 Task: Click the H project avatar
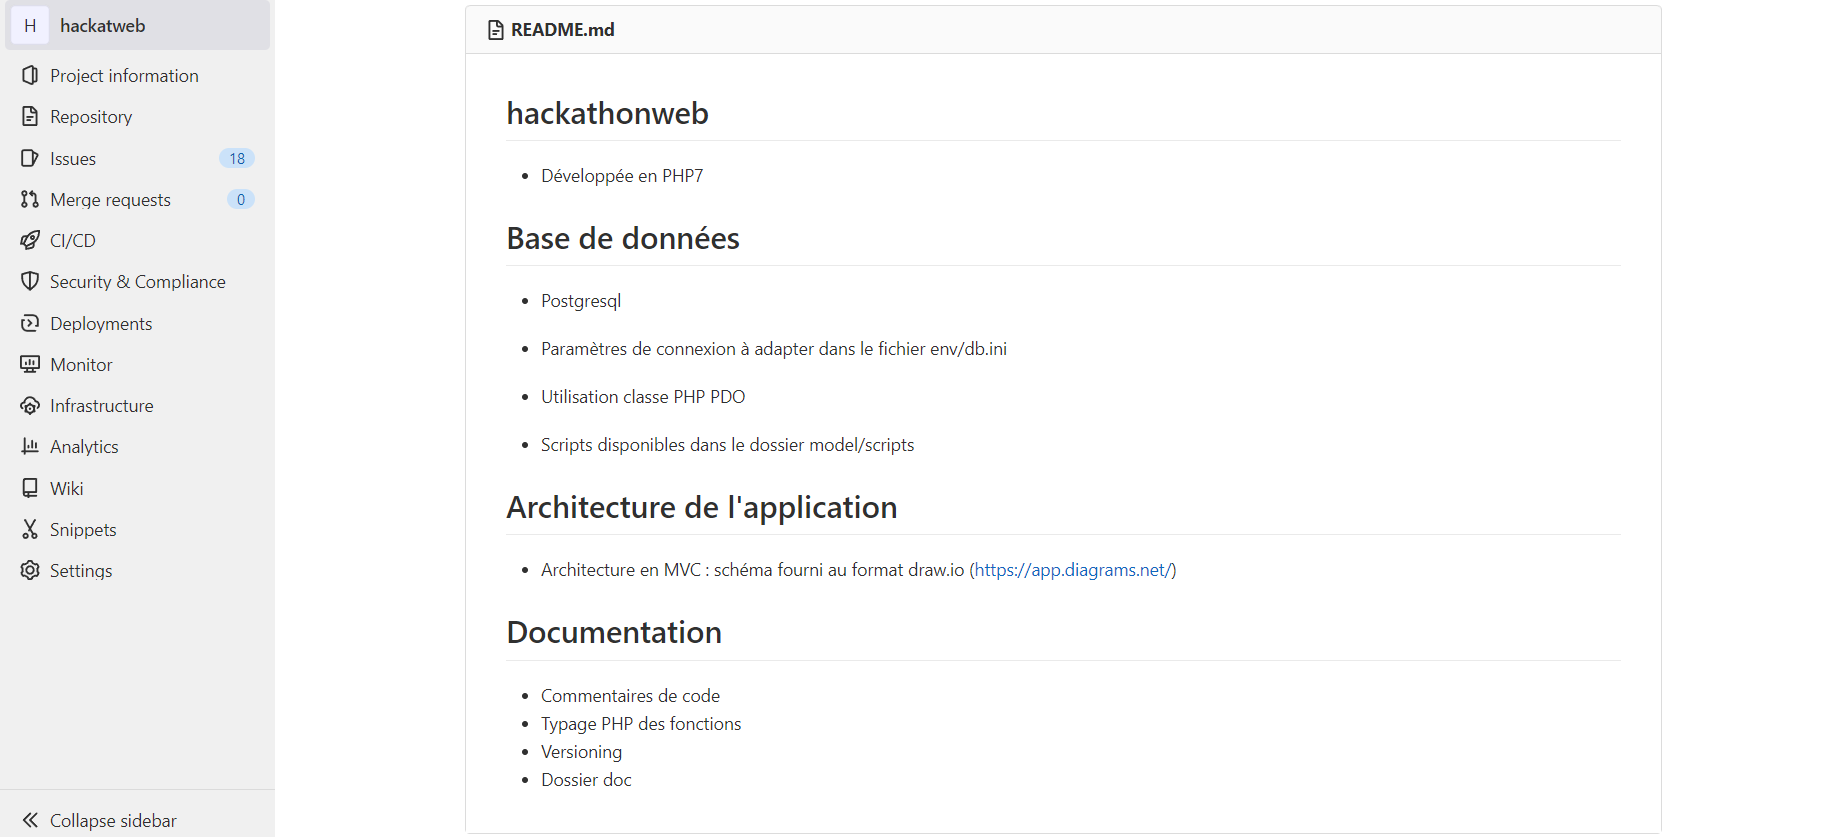(30, 26)
